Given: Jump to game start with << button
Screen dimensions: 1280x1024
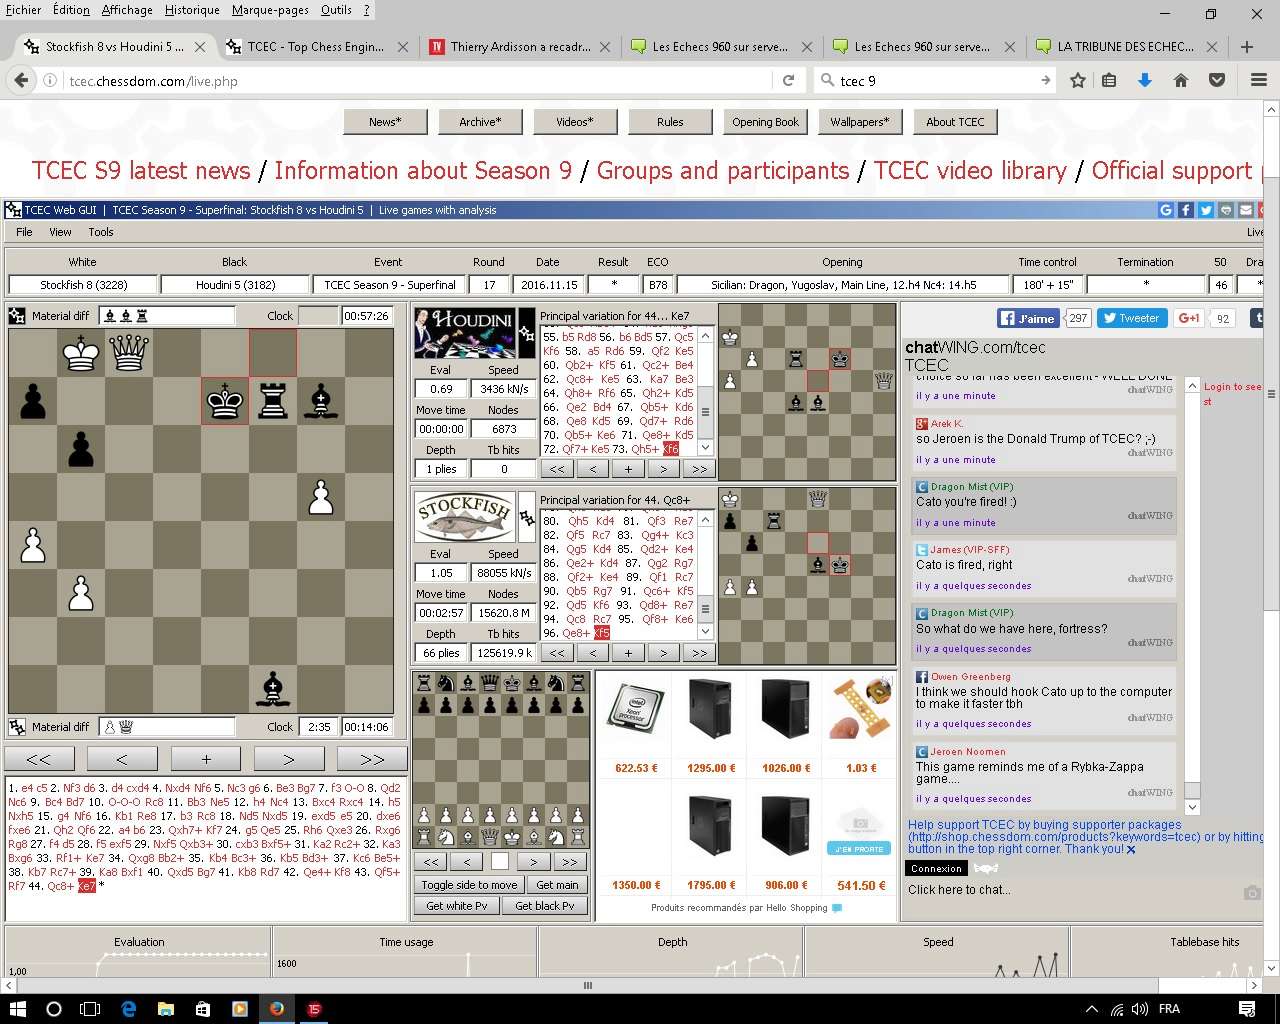Looking at the screenshot, I should (38, 759).
